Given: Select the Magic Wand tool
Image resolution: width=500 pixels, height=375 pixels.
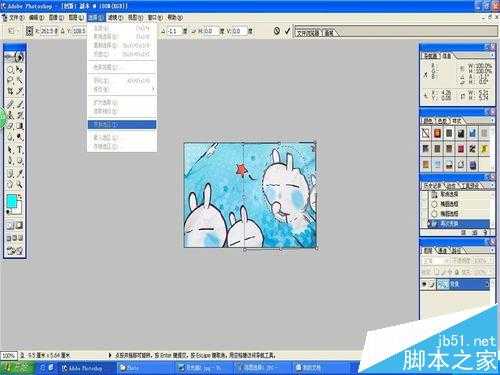Looking at the screenshot, I should [x=19, y=80].
